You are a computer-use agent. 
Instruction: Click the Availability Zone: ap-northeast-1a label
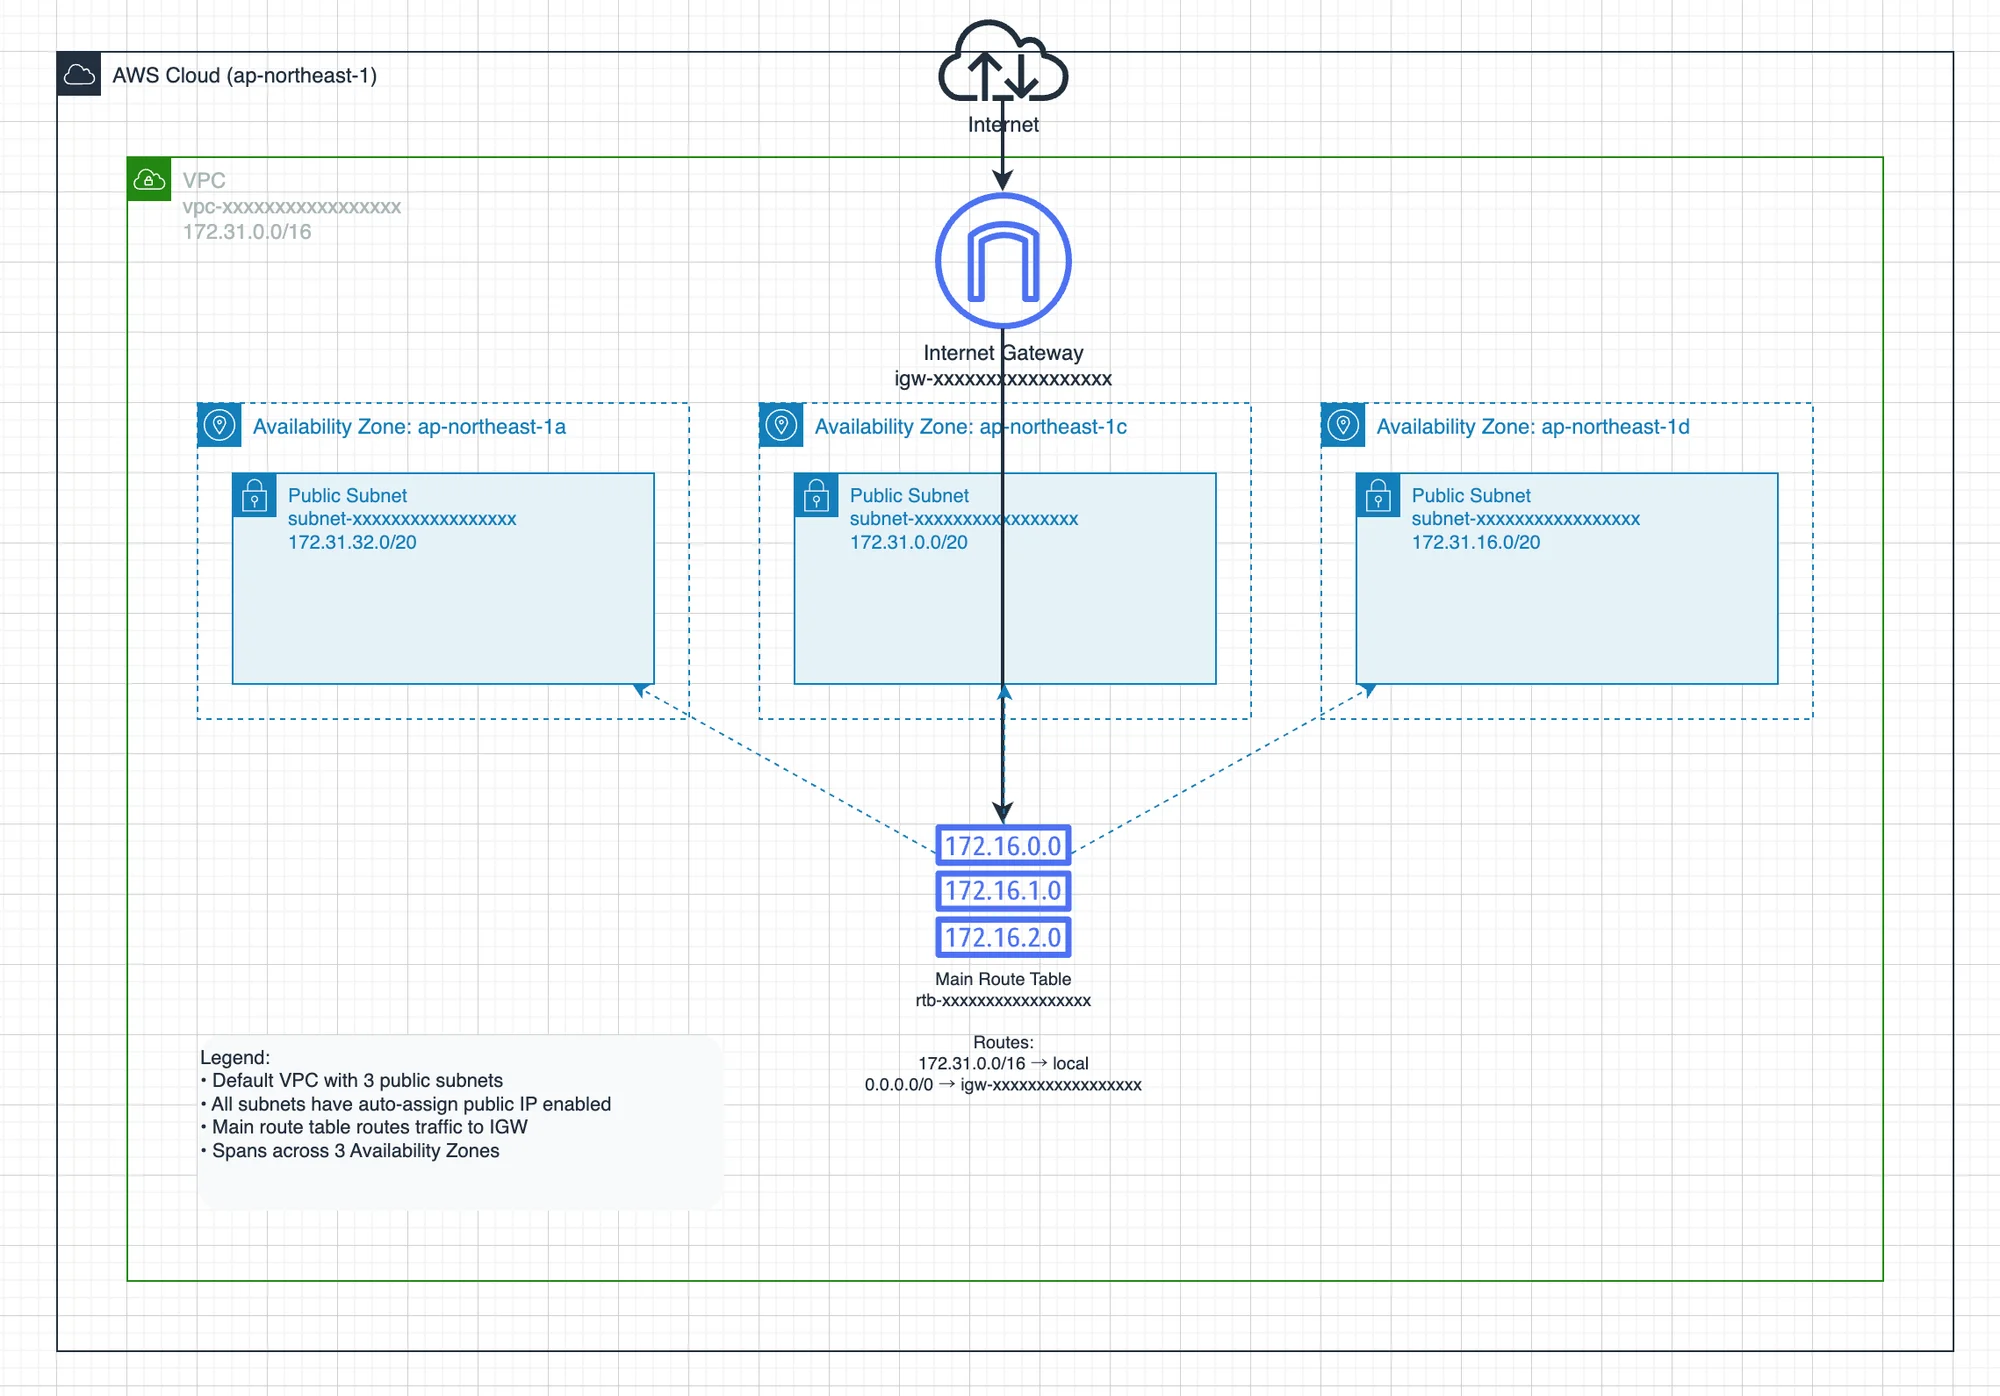coord(409,427)
